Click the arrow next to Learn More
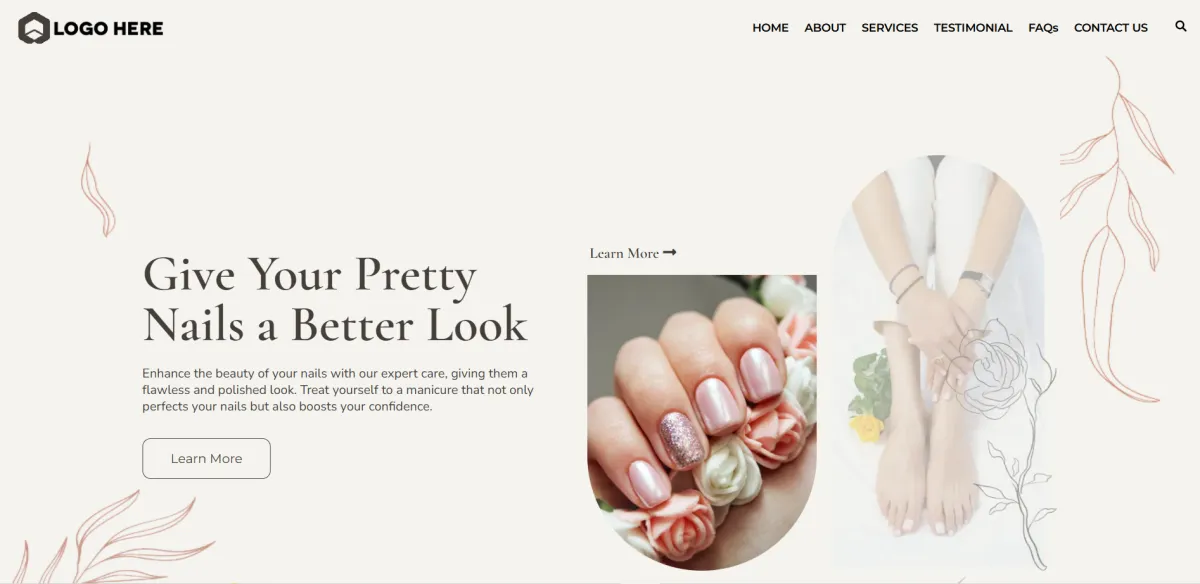This screenshot has height=584, width=1200. coord(670,253)
